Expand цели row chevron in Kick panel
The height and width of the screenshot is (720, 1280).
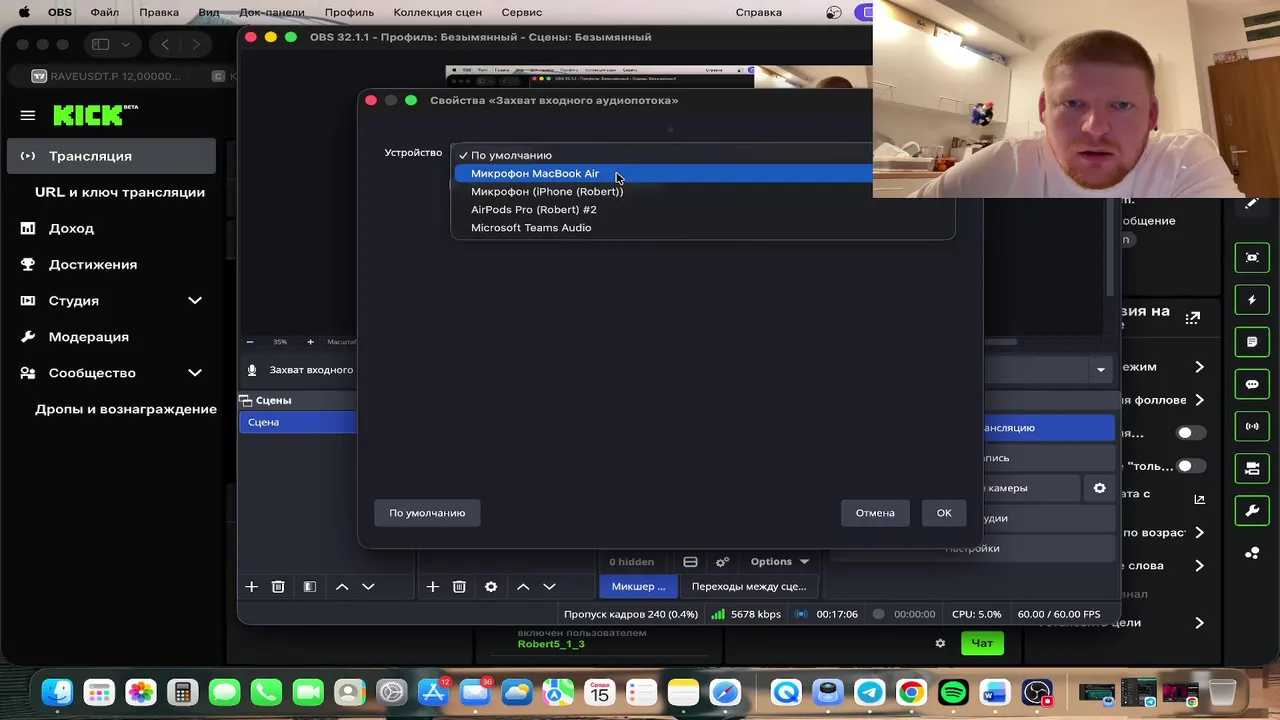1199,623
